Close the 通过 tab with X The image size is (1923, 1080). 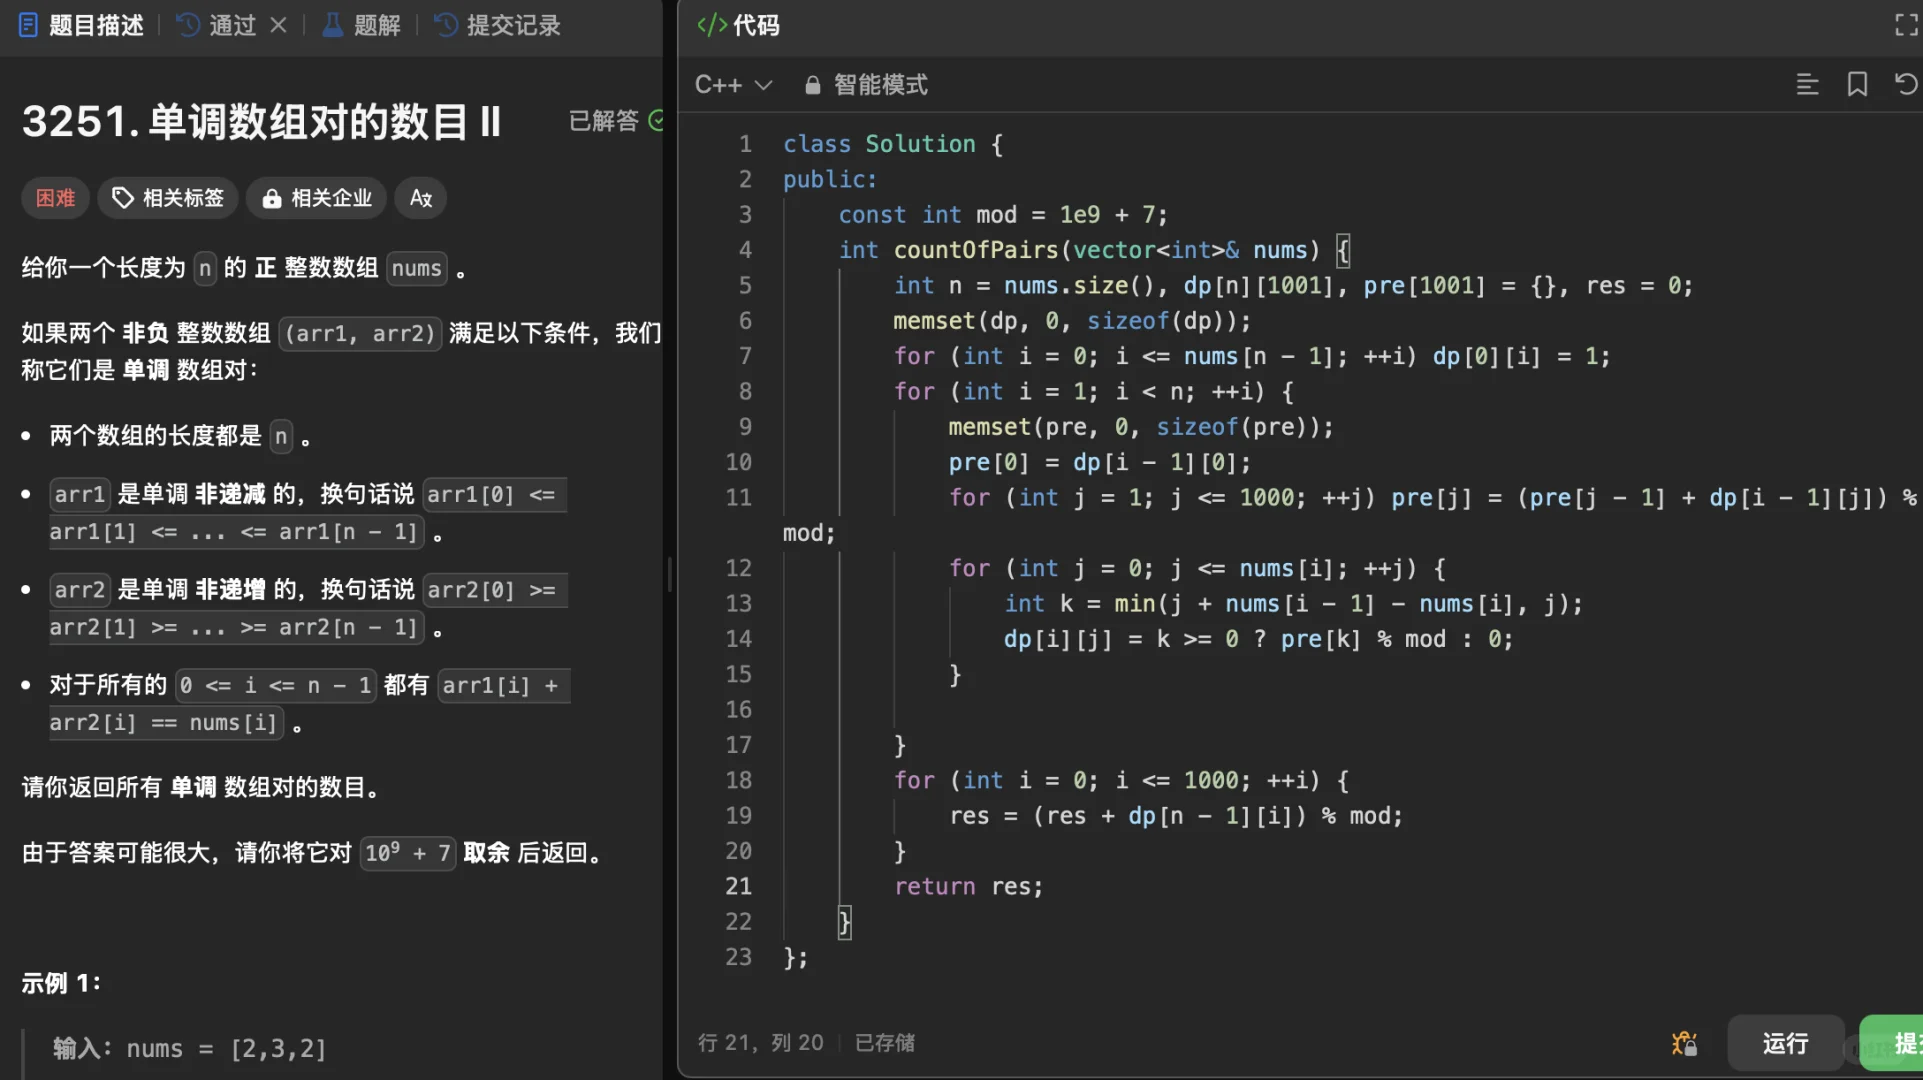point(279,25)
